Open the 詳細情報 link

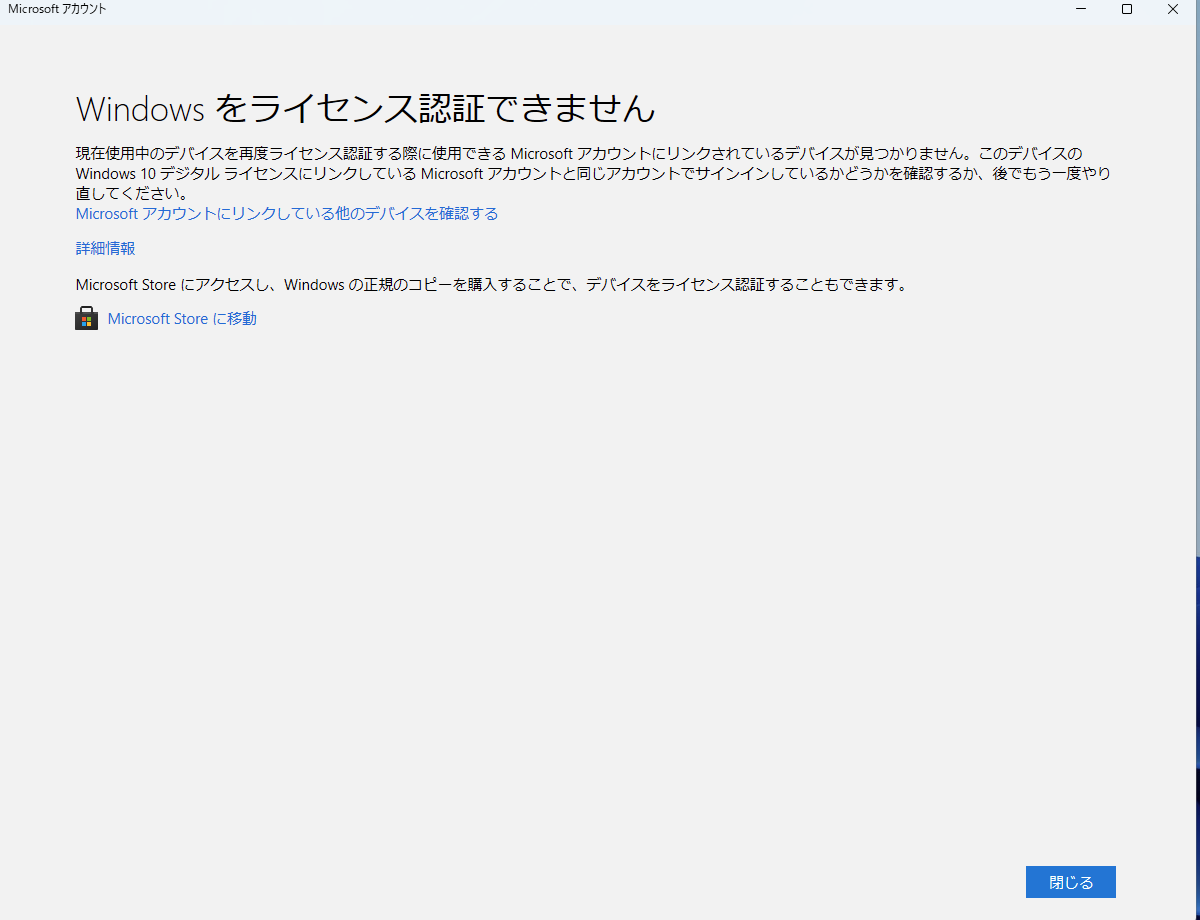point(106,249)
